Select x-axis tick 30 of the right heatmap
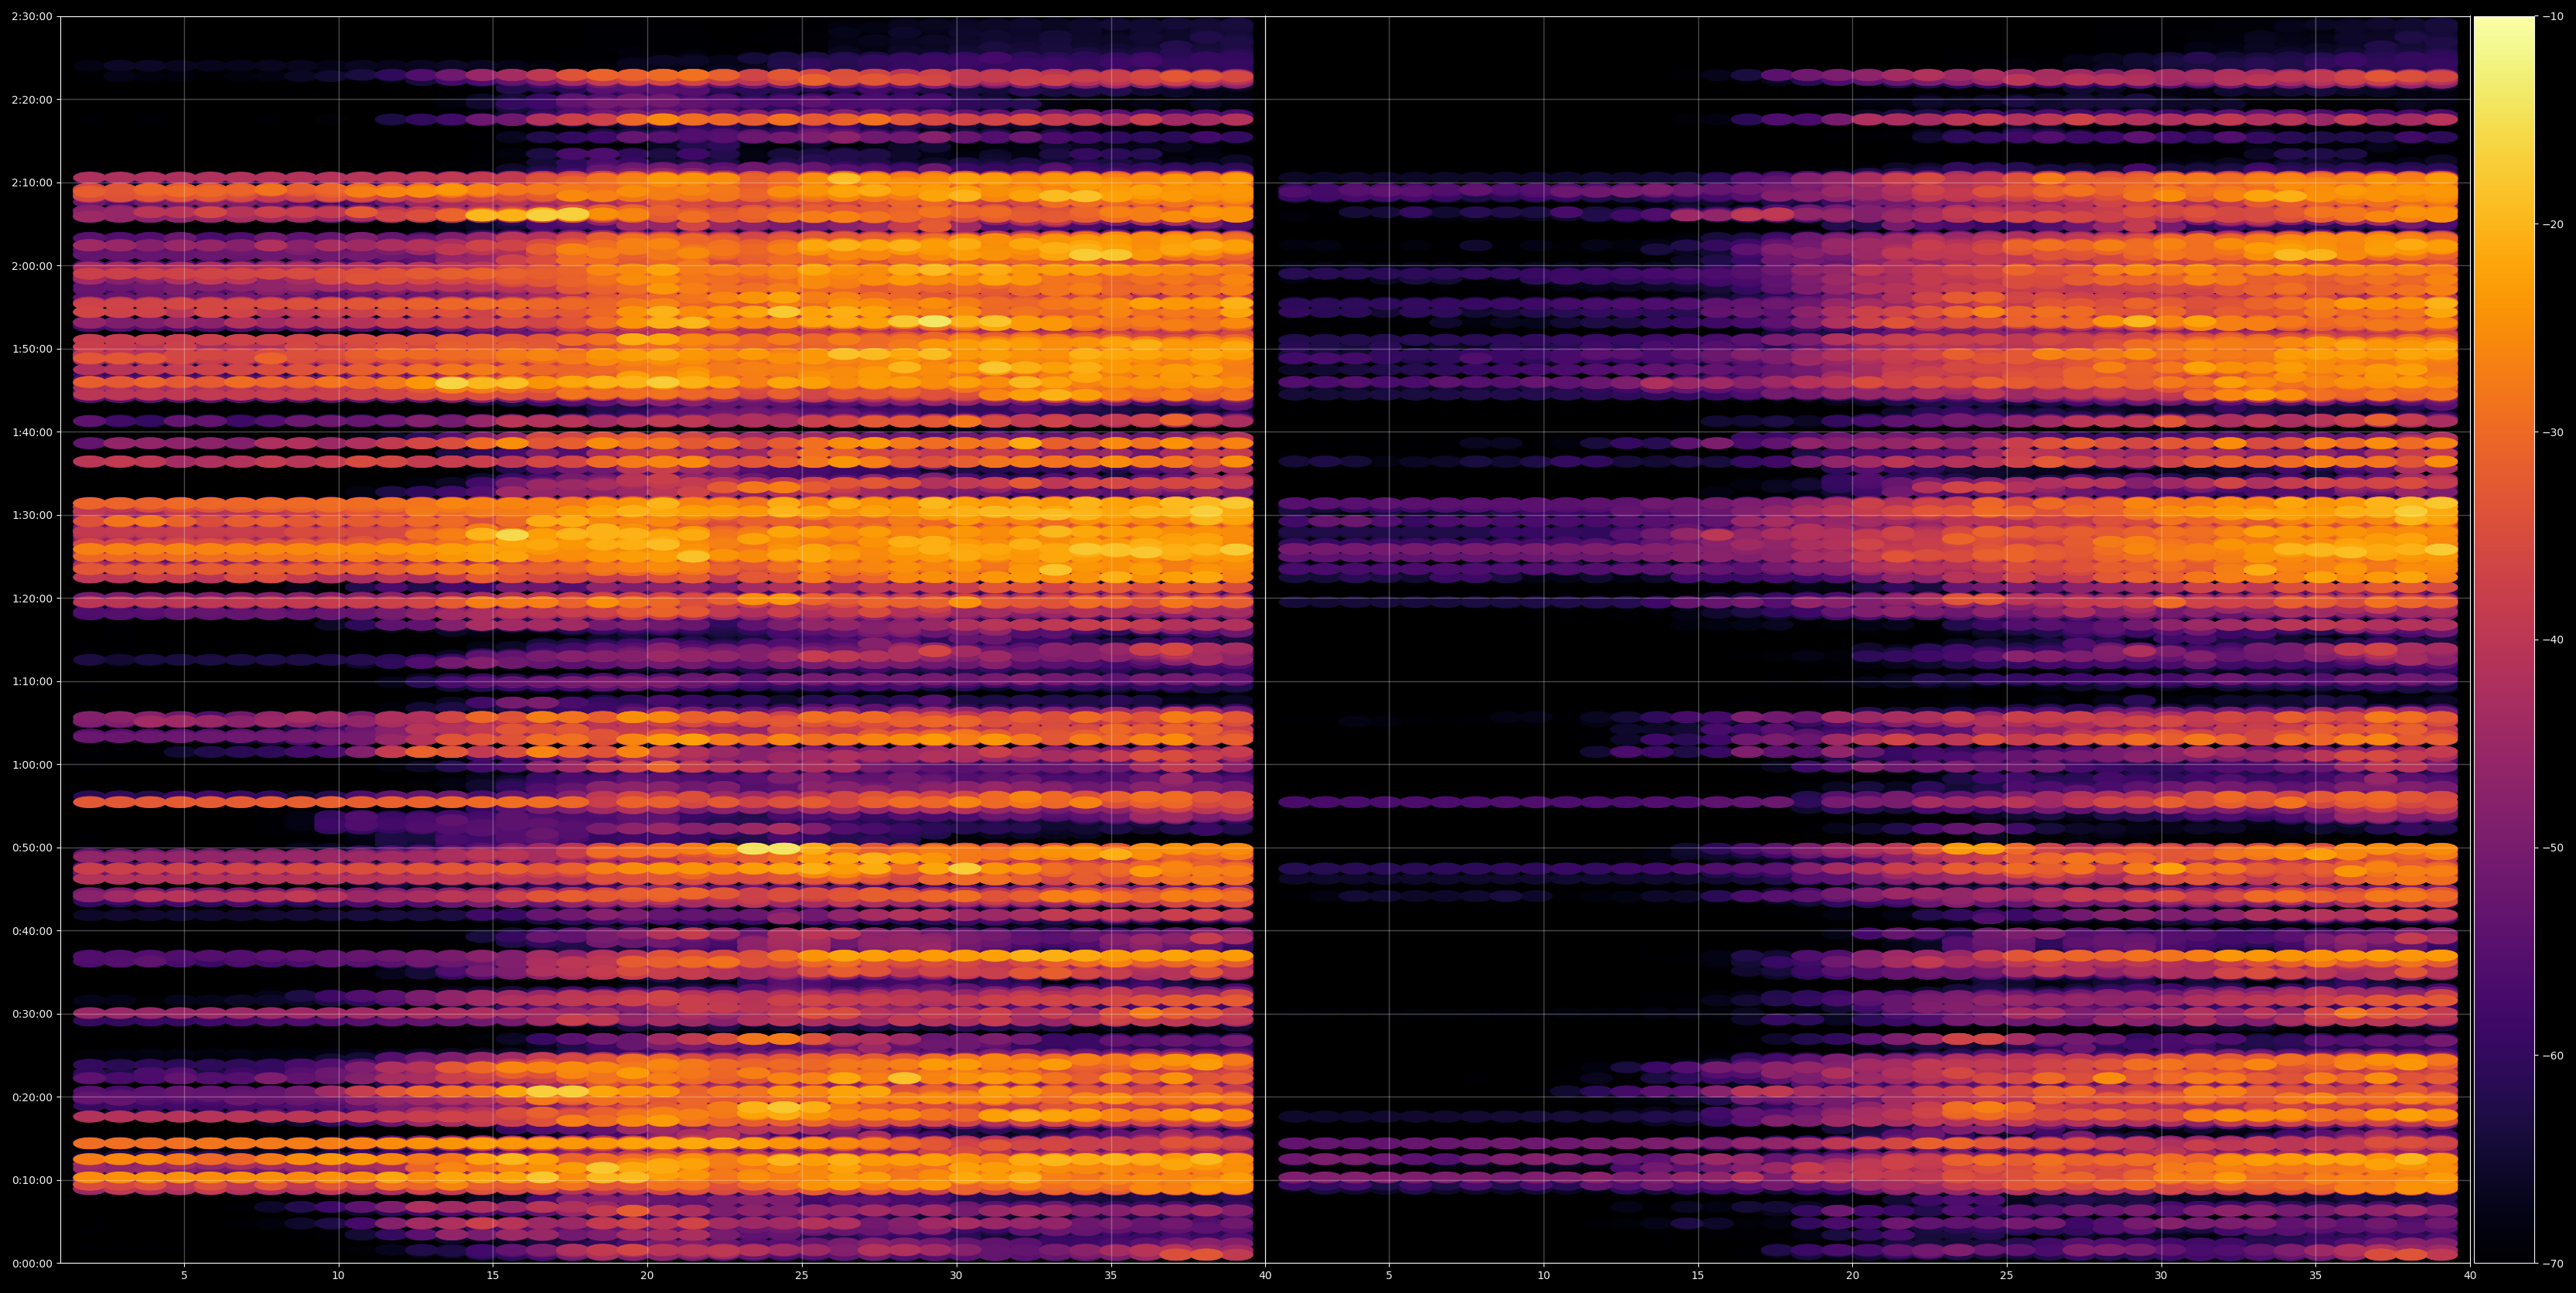 [2161, 1276]
